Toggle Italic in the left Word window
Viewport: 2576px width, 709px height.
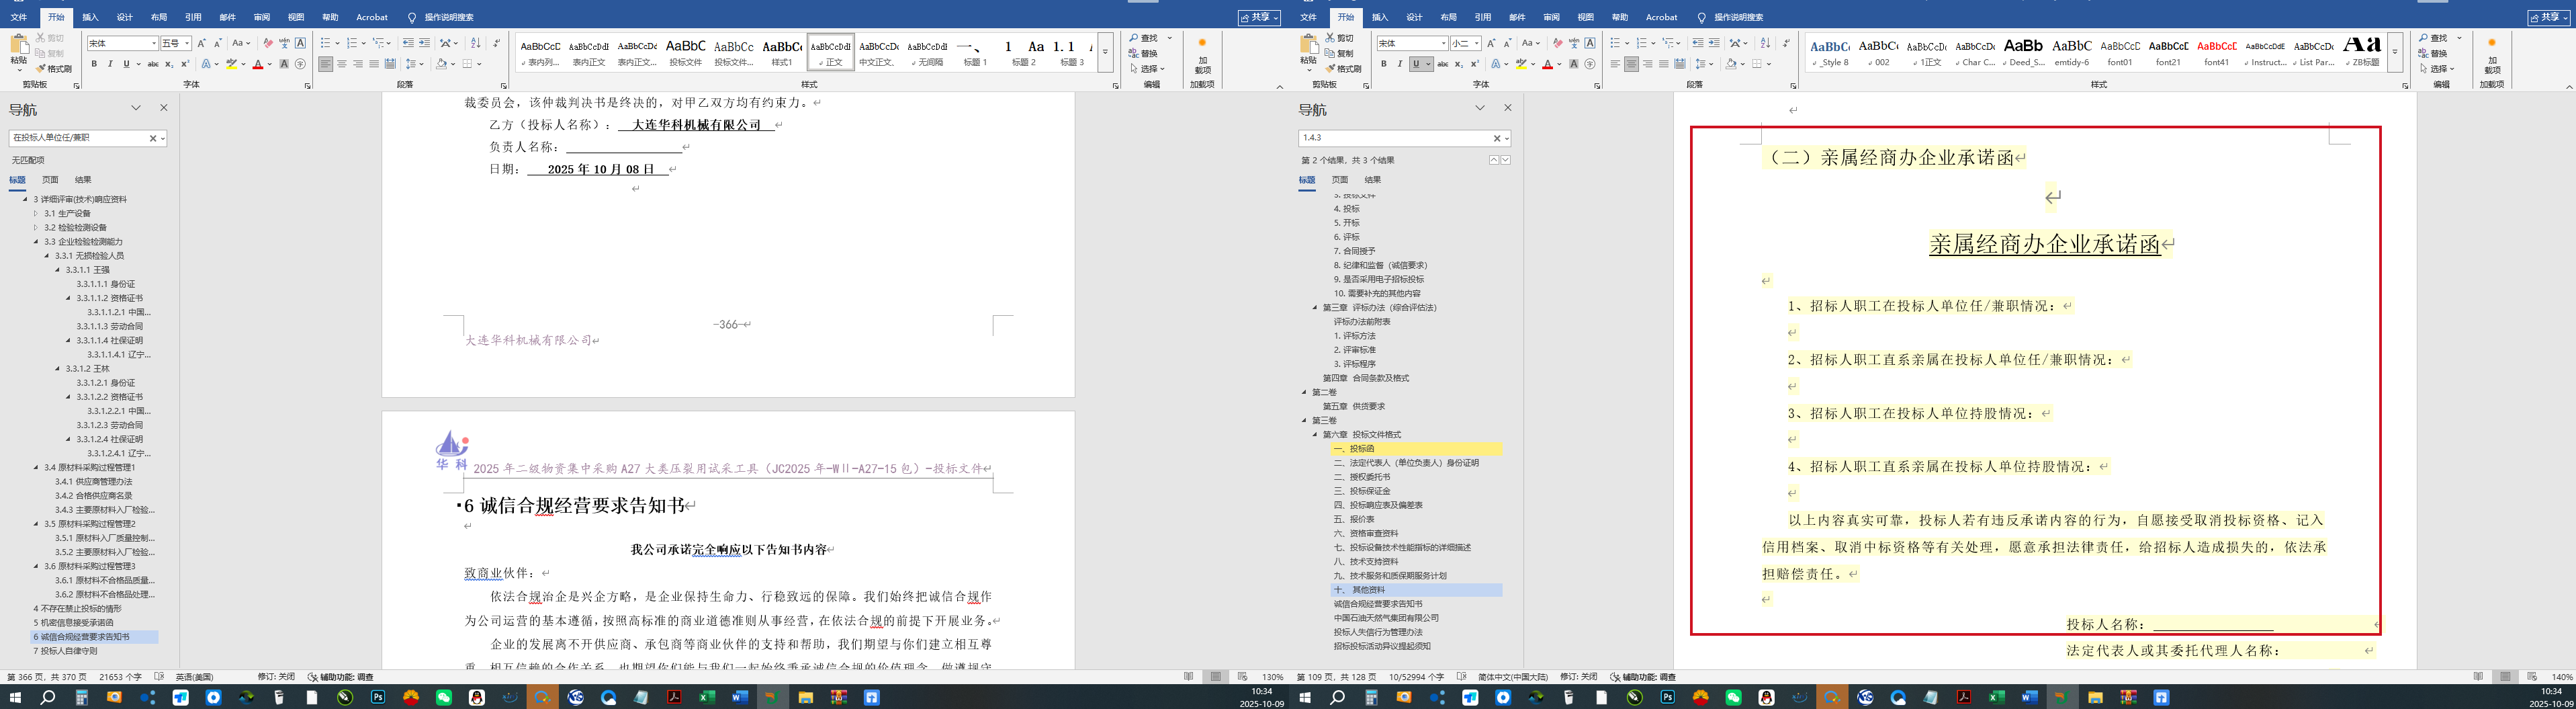110,64
